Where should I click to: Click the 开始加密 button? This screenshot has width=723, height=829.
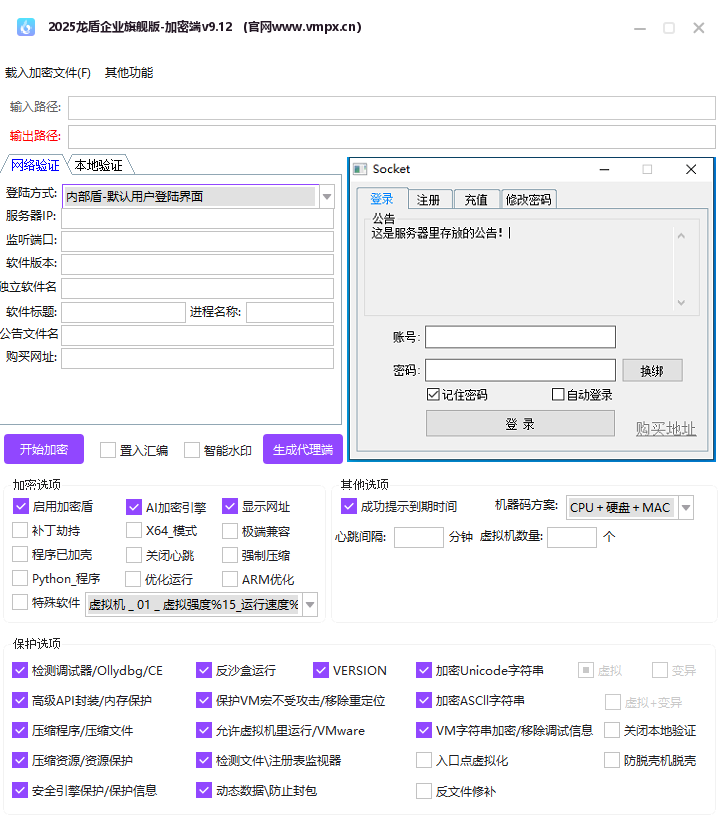pos(44,449)
